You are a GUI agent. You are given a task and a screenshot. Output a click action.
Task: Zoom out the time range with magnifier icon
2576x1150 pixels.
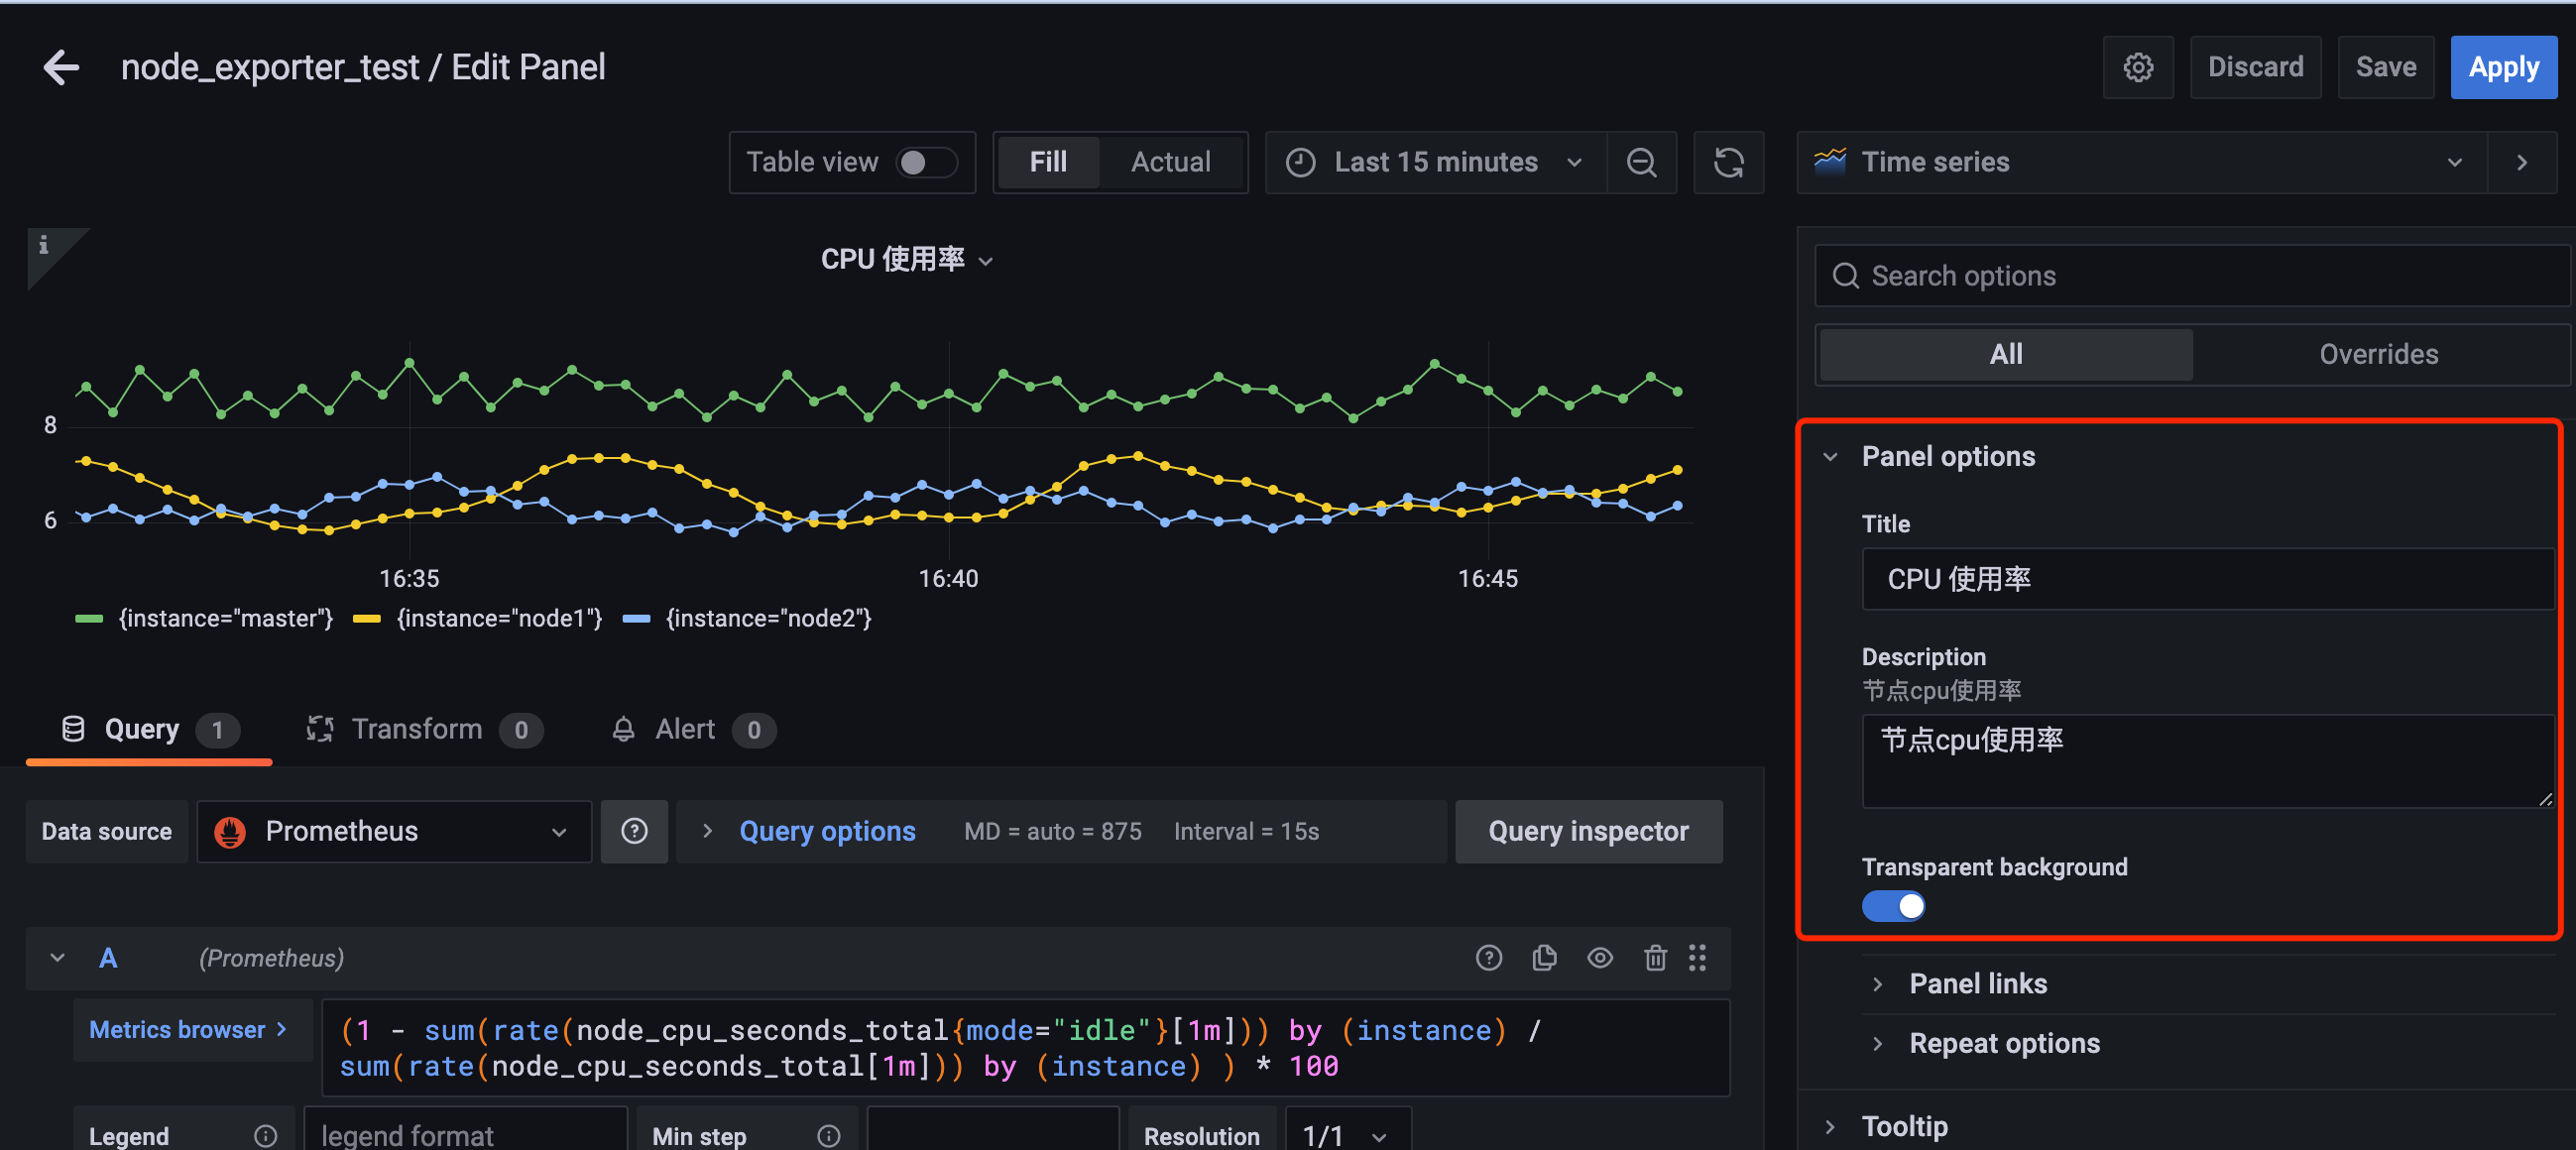click(x=1641, y=162)
